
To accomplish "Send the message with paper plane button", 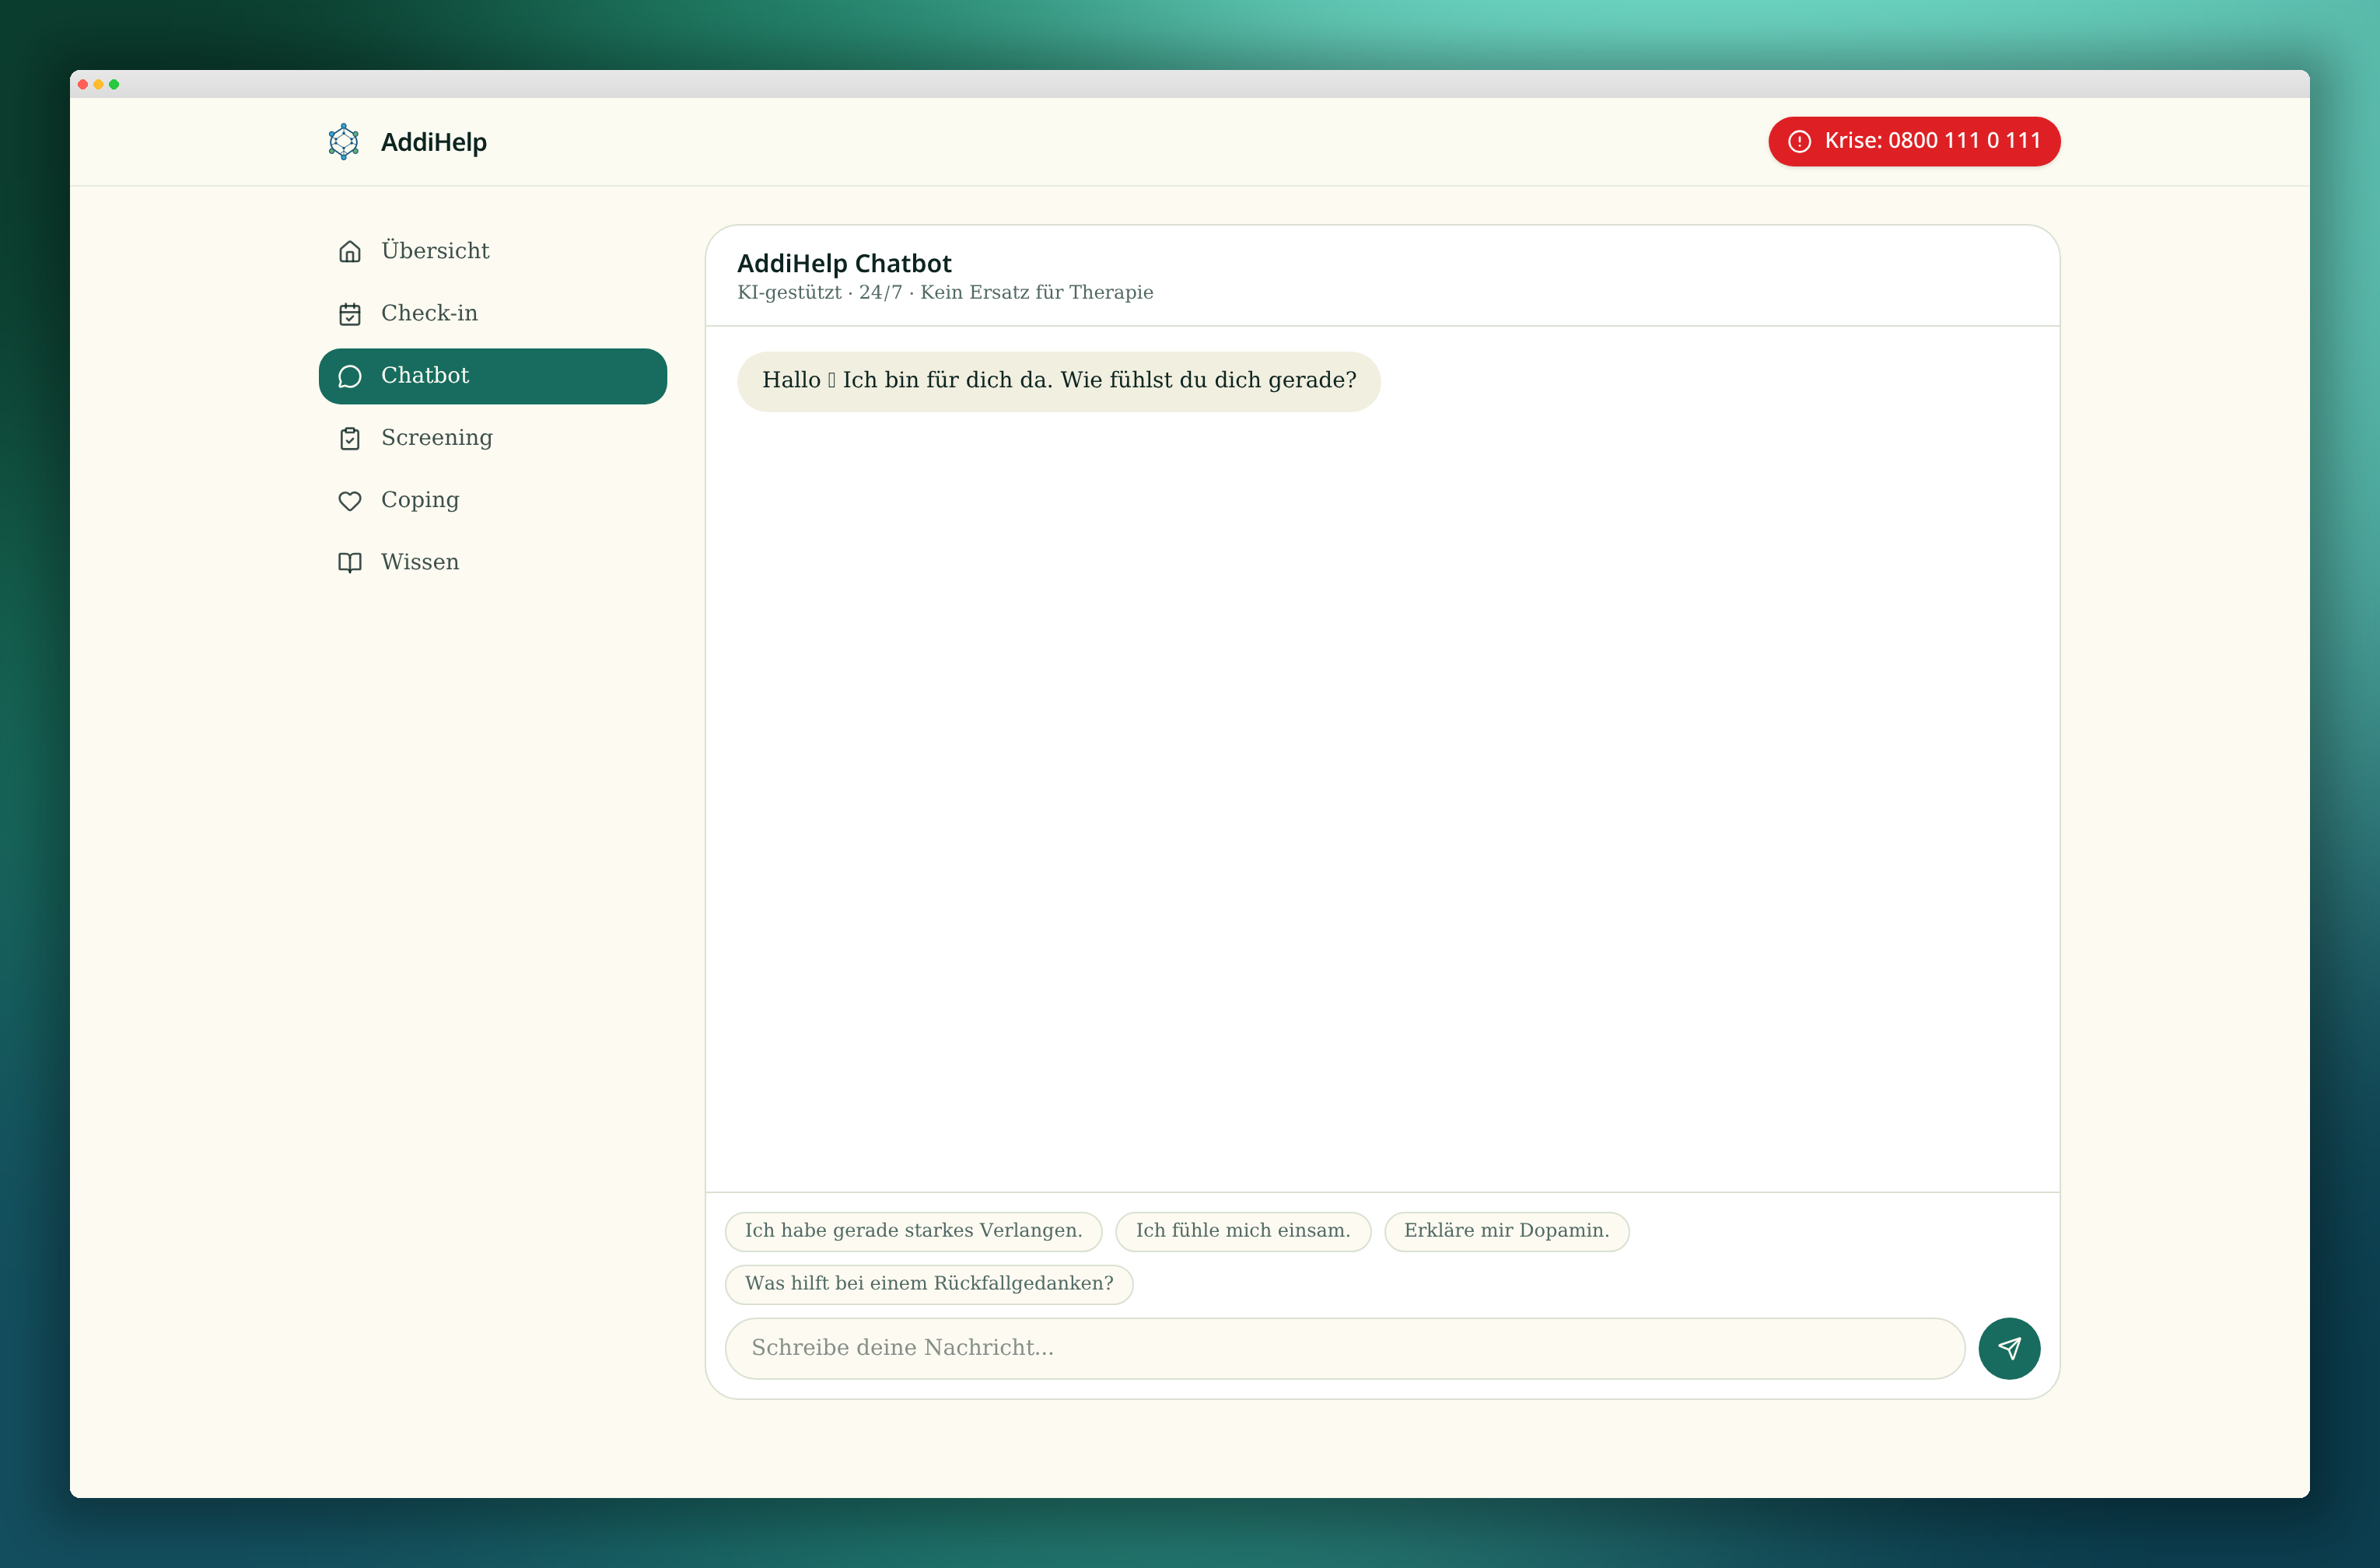I will pos(2009,1348).
